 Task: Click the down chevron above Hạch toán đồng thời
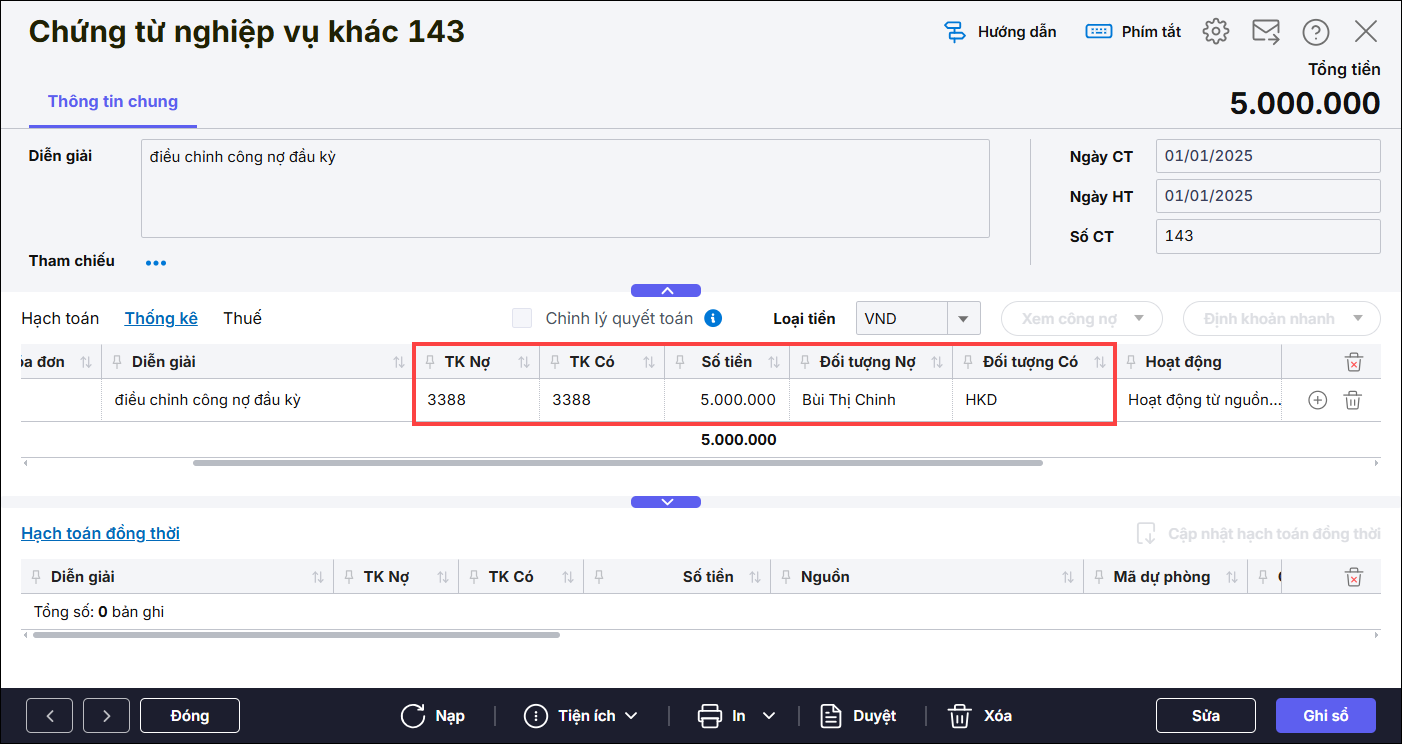point(666,502)
